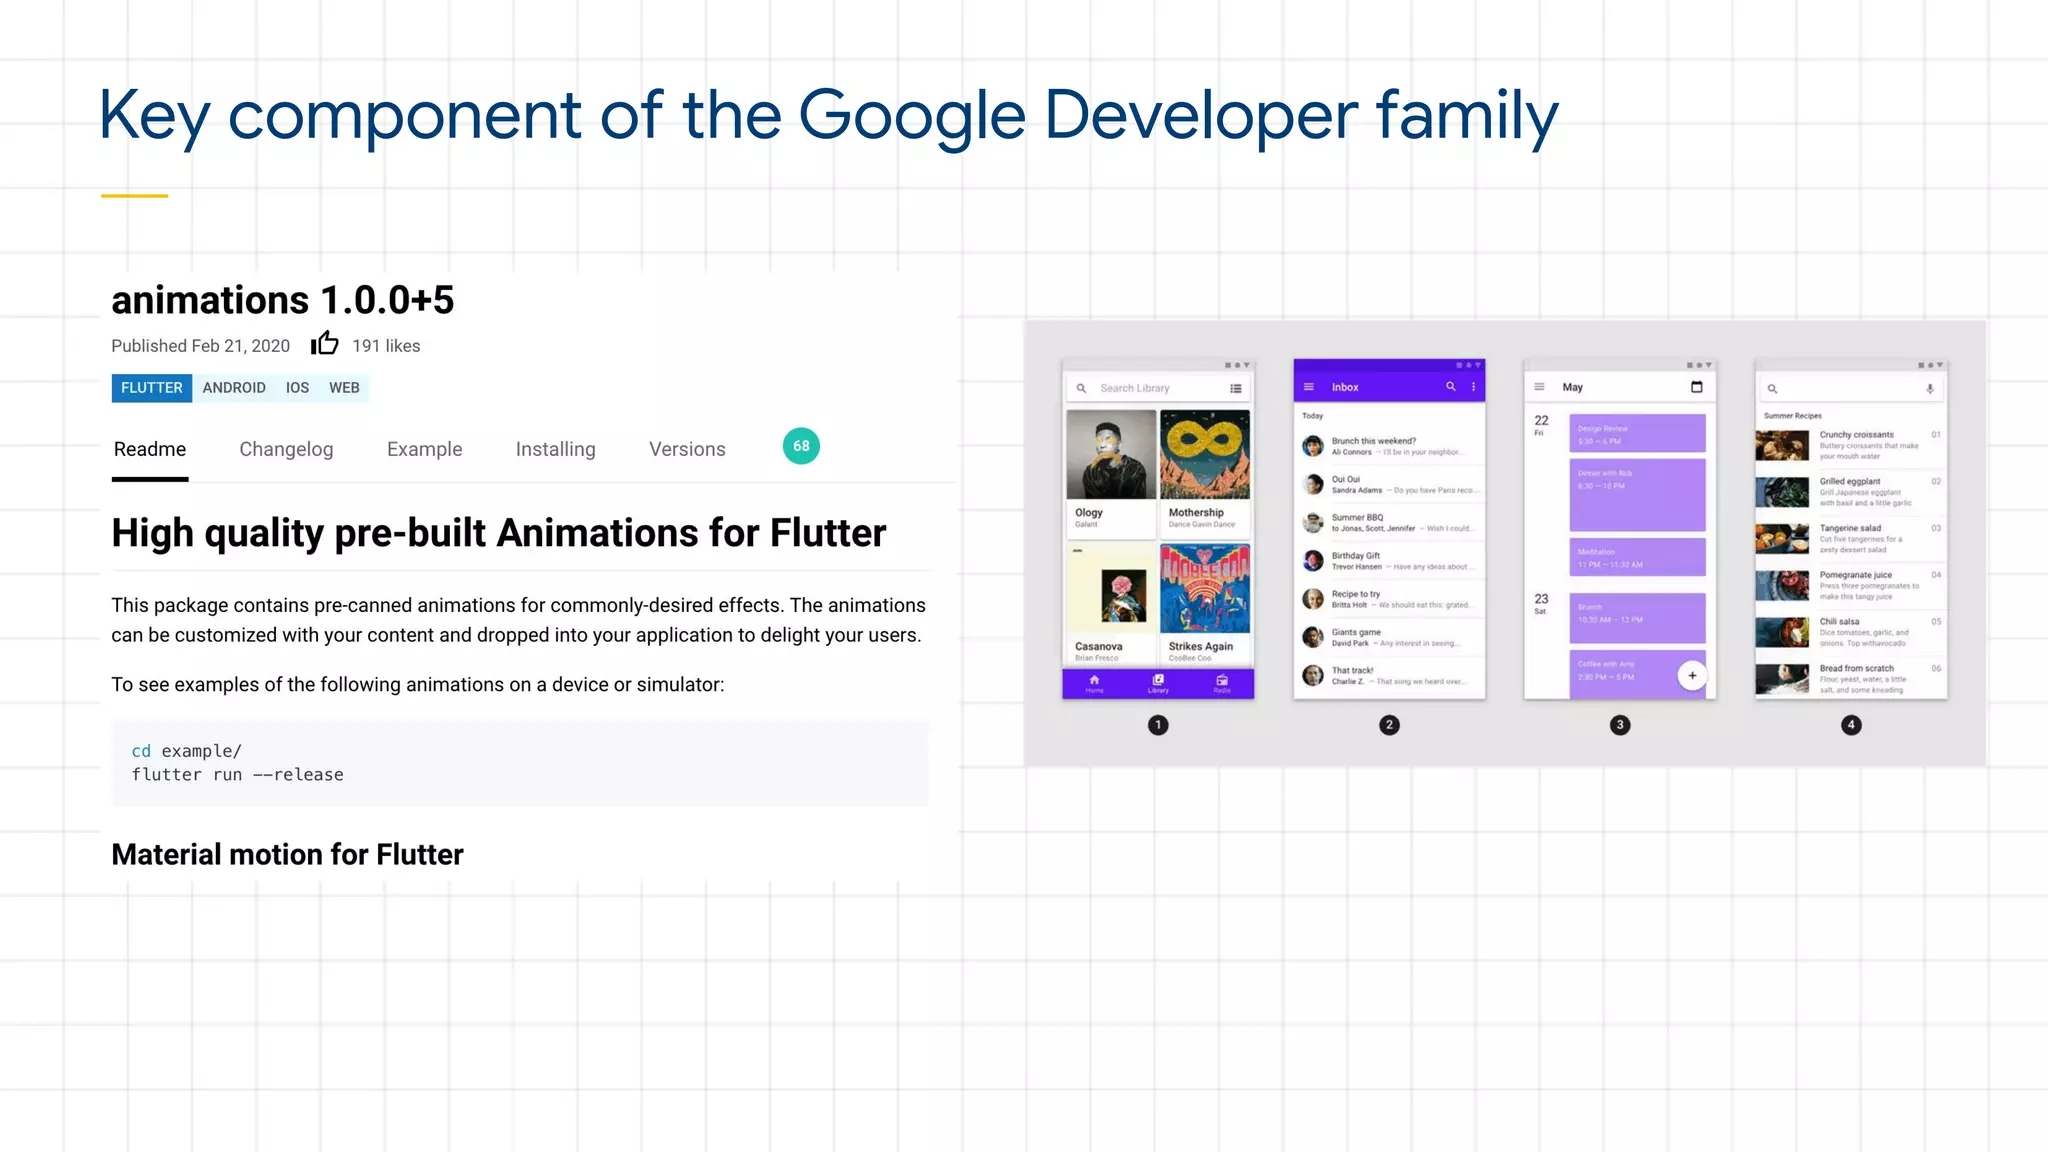Open the Ology album thumbnail

pyautogui.click(x=1111, y=455)
